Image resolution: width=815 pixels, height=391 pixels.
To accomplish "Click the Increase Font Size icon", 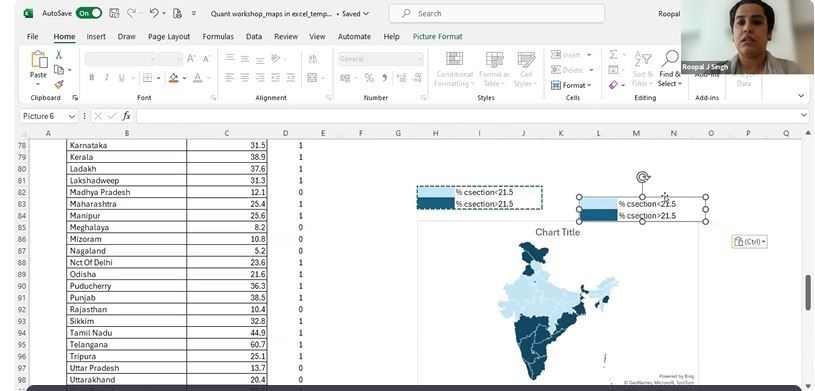I will click(x=191, y=59).
